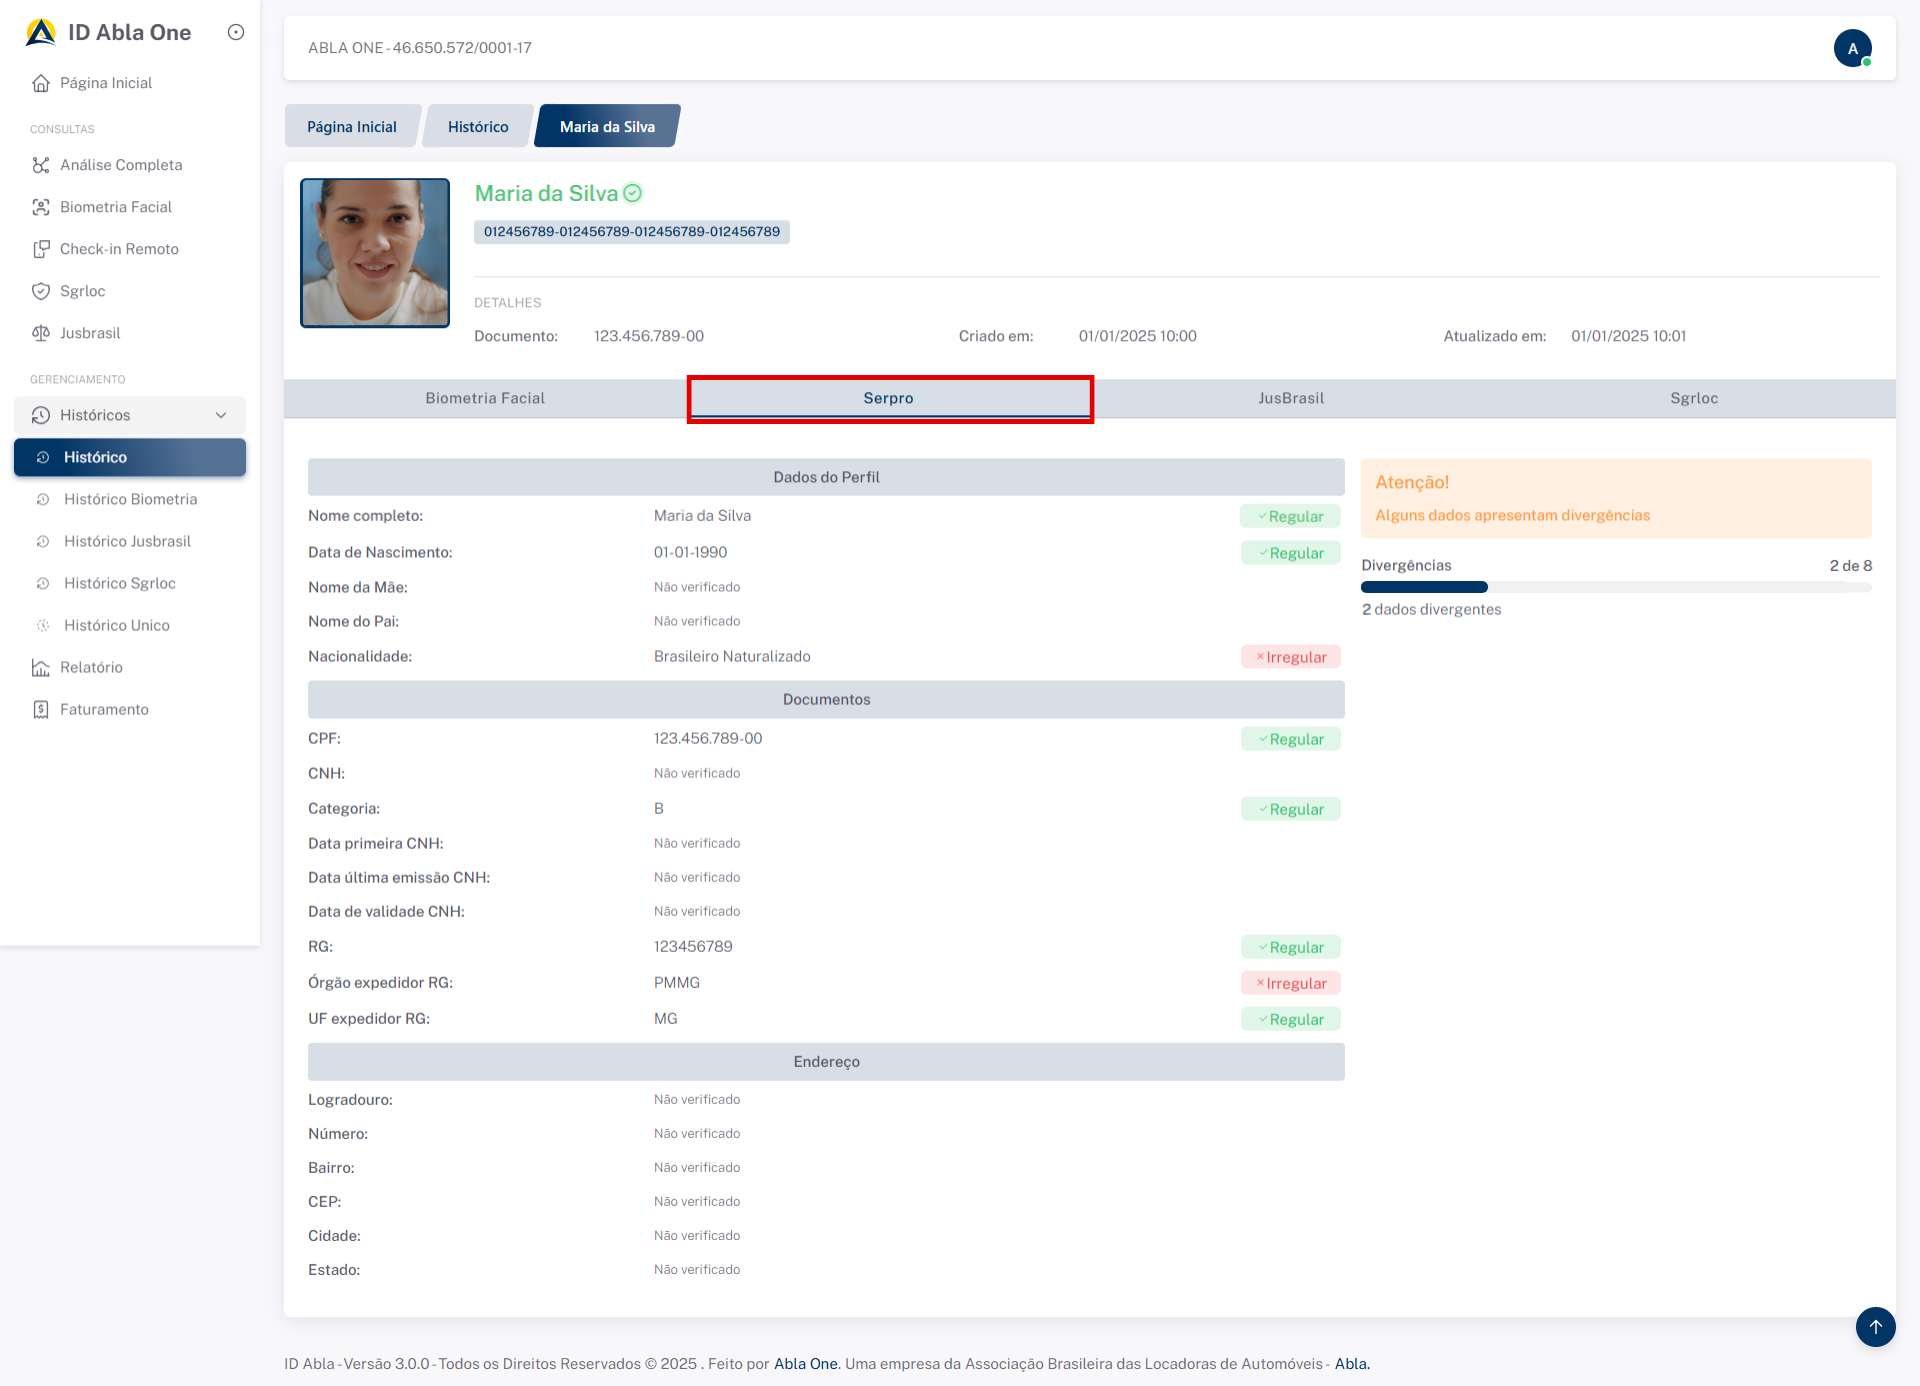
Task: Click the Análise Completa sidebar icon
Action: (41, 165)
